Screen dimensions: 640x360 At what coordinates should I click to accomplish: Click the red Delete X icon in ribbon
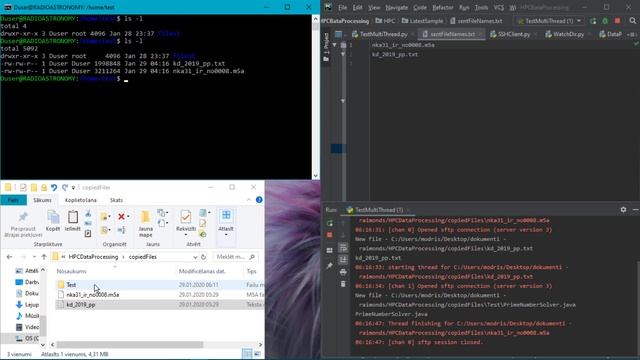tap(121, 216)
